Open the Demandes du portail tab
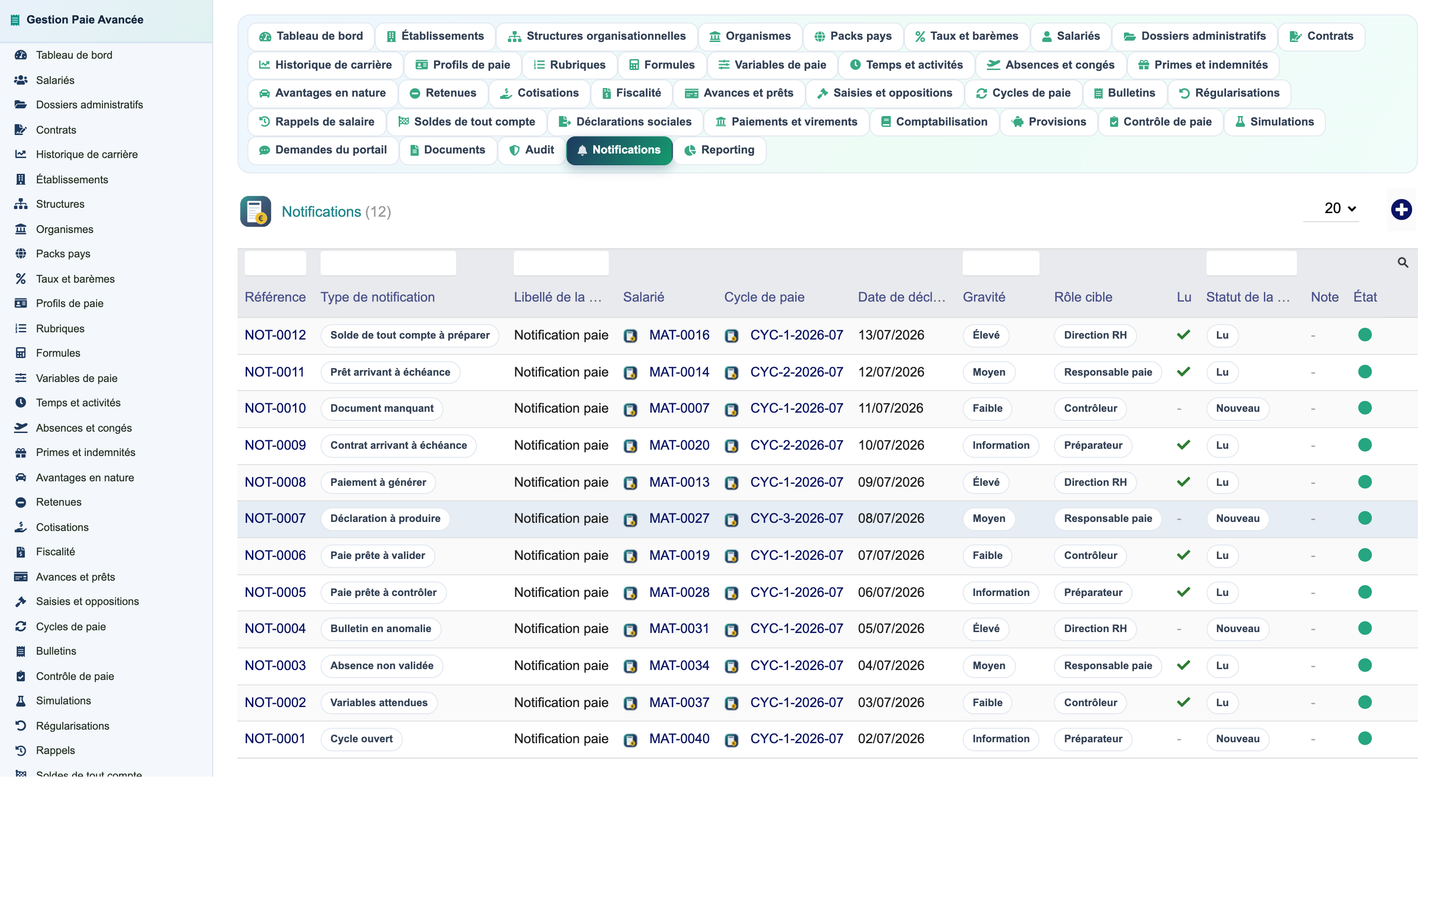This screenshot has width=1445, height=903. pyautogui.click(x=323, y=150)
